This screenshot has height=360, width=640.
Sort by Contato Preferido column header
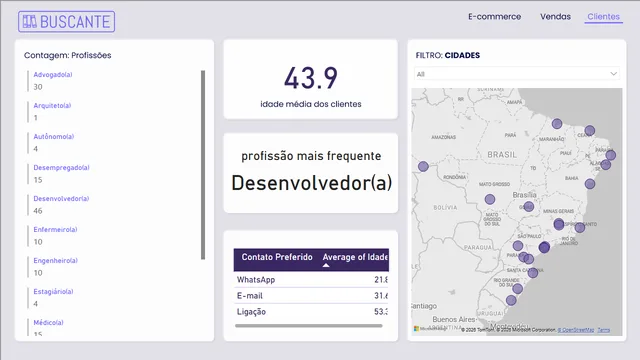coord(277,257)
